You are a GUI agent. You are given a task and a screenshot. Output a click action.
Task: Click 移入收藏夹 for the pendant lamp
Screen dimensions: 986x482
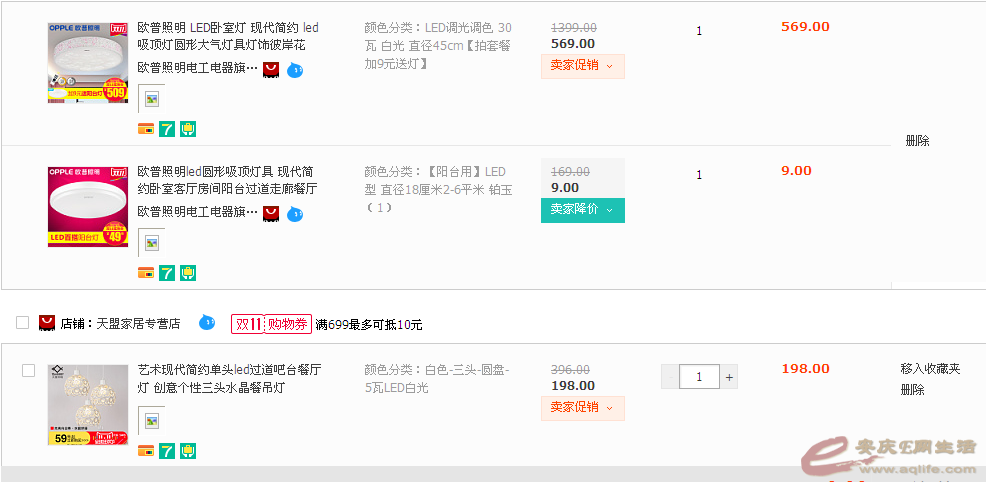tap(930, 369)
